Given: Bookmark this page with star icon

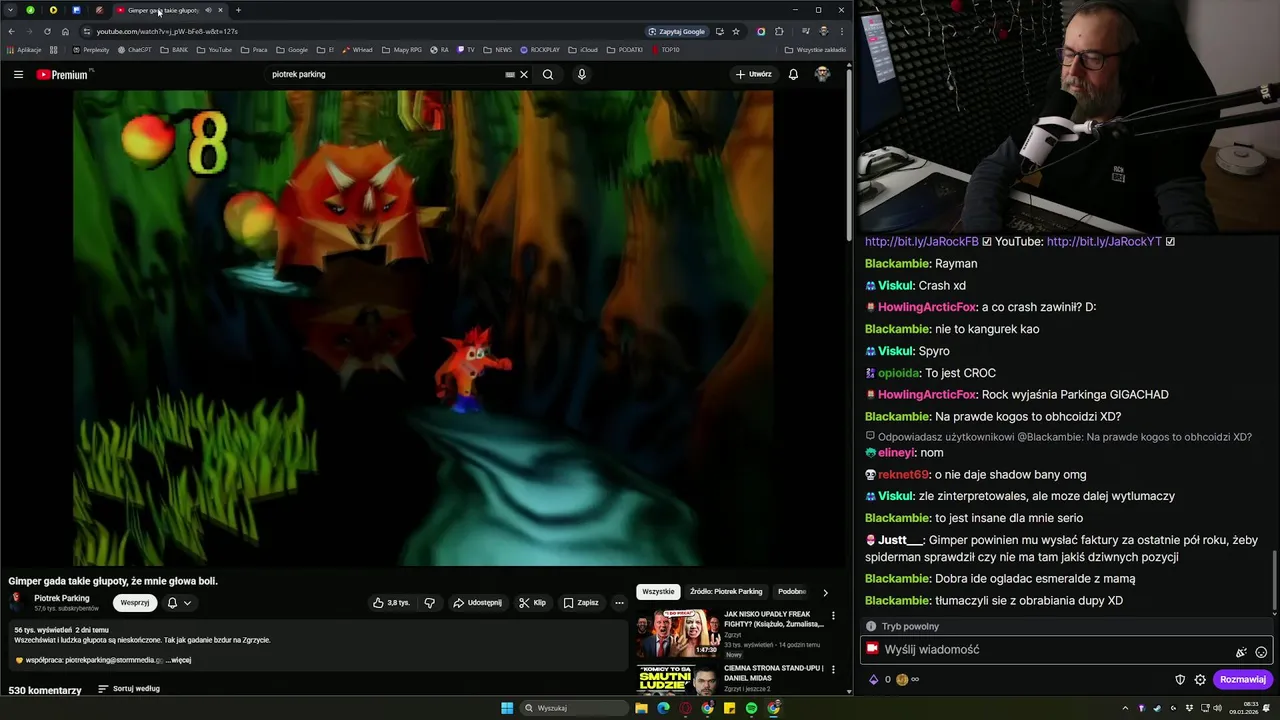Looking at the screenshot, I should point(736,31).
